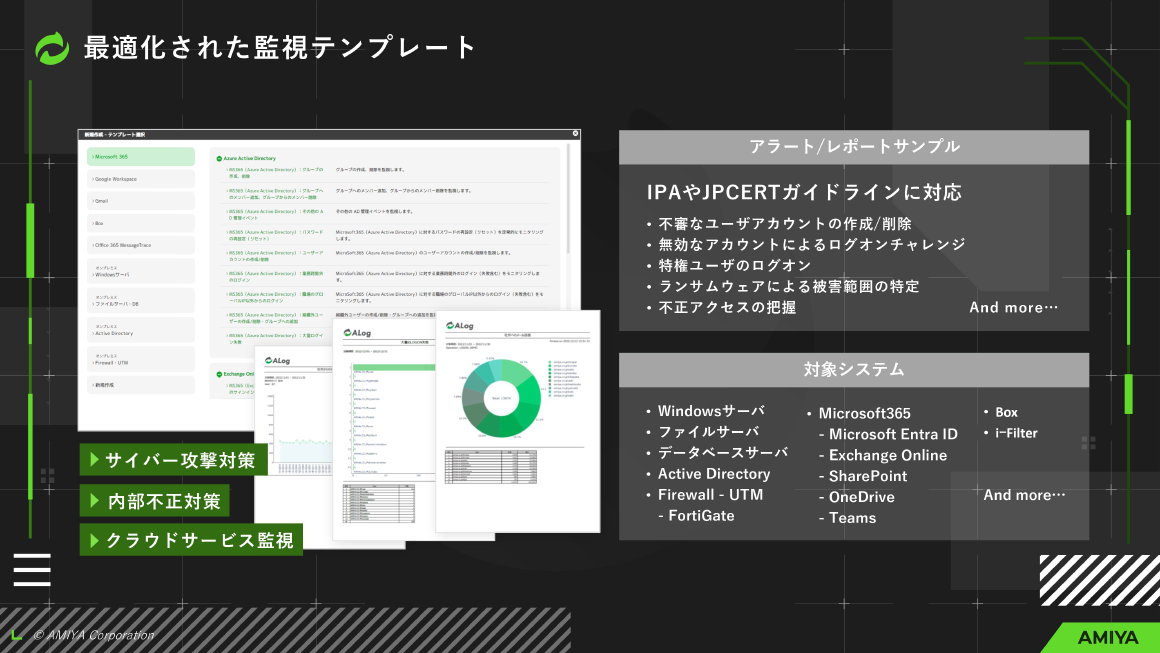Click the ALog logo on the left report thumbnail
The image size is (1160, 653).
276,360
